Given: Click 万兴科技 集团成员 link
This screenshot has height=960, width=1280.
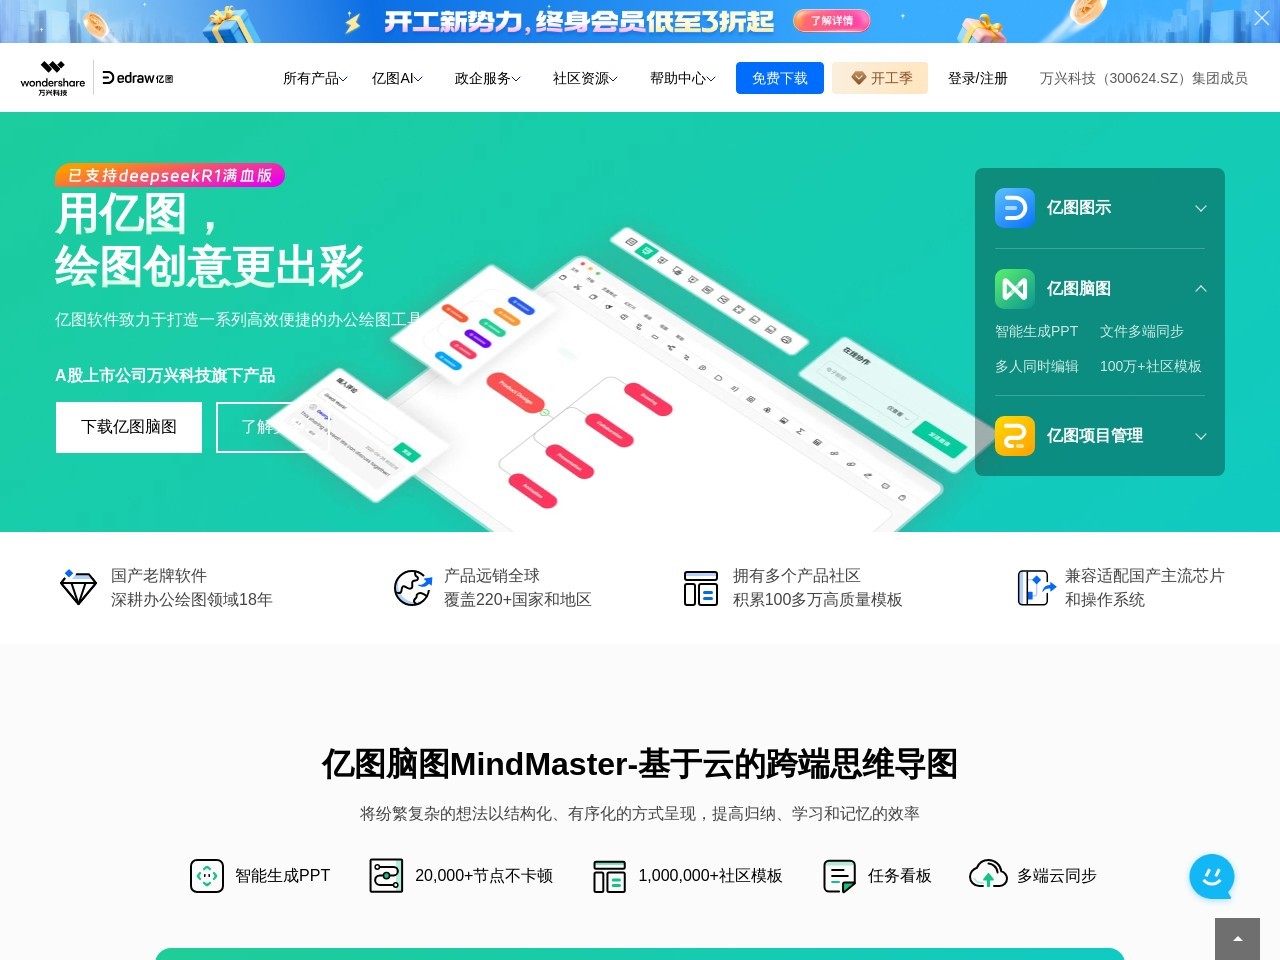Looking at the screenshot, I should pos(1144,78).
